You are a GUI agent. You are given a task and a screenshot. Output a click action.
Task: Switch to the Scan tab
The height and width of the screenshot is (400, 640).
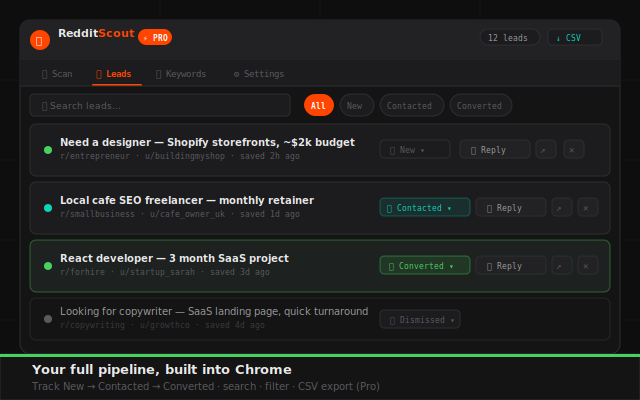click(57, 74)
